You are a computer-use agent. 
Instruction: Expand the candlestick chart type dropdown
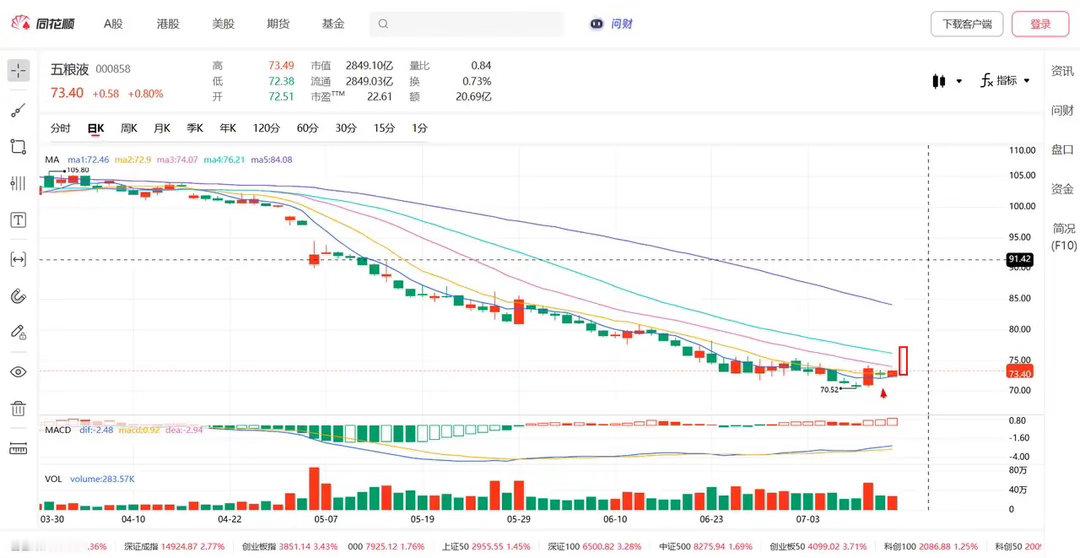(947, 81)
